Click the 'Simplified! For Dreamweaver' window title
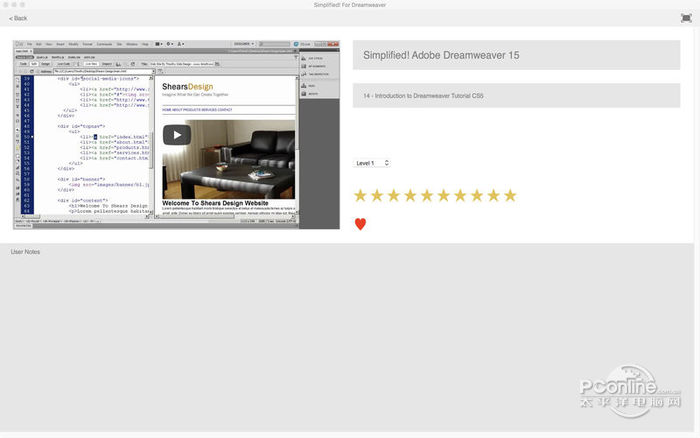The height and width of the screenshot is (438, 700). [350, 5]
